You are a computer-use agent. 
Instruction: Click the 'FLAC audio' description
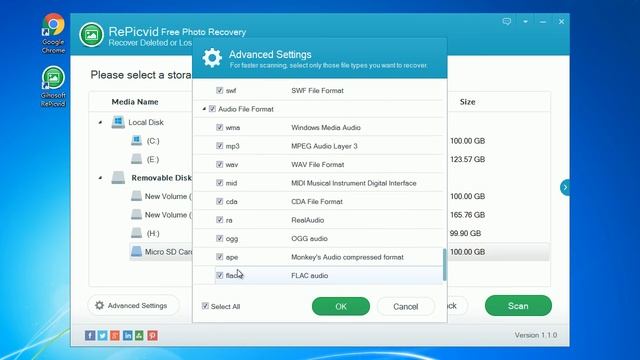[x=309, y=276]
